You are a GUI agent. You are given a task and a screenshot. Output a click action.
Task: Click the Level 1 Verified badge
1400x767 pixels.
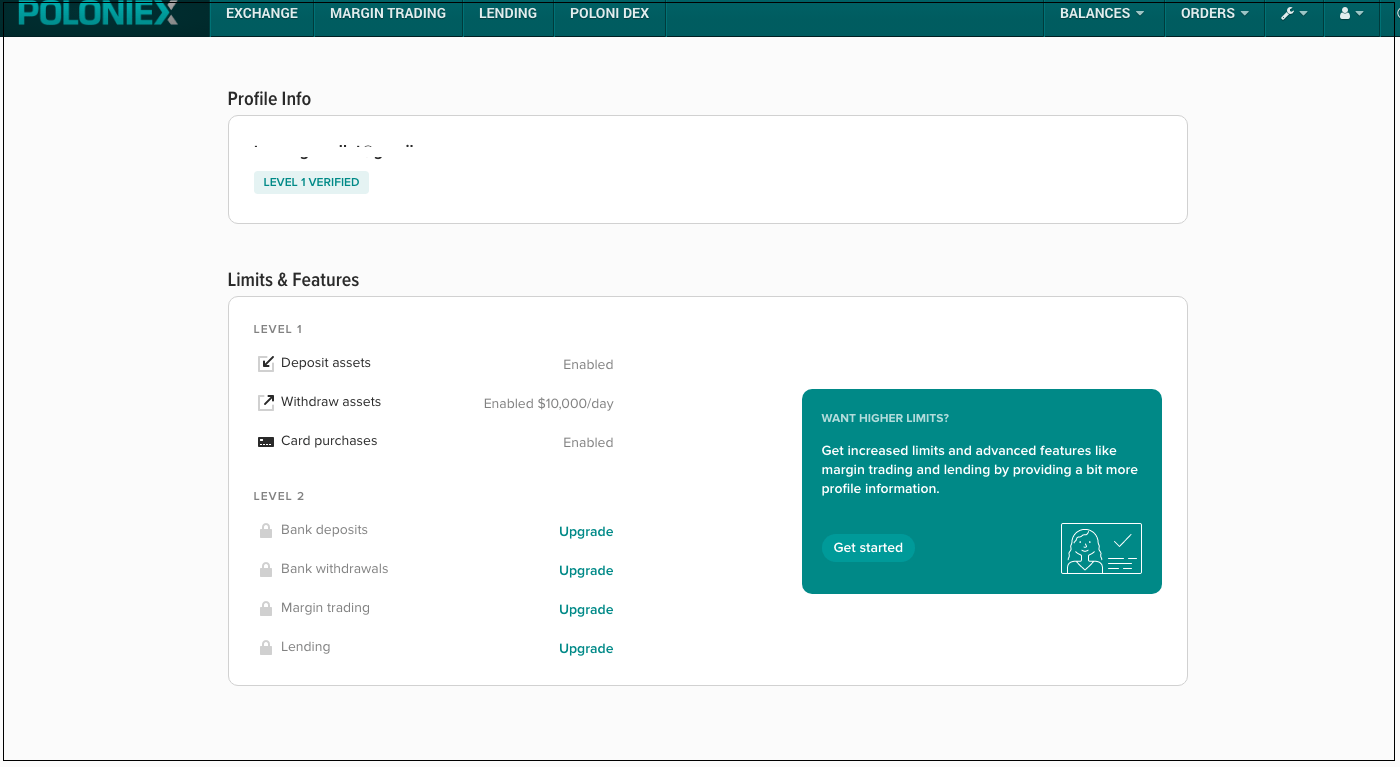click(x=311, y=183)
